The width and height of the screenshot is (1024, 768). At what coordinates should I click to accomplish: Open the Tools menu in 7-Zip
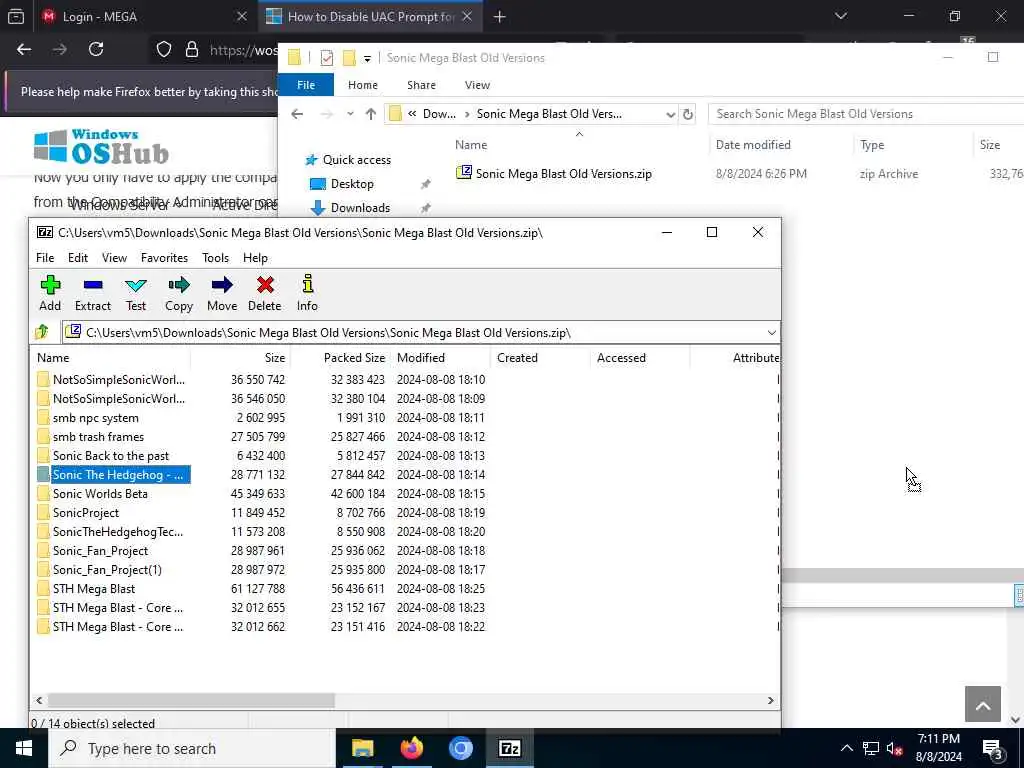(216, 258)
